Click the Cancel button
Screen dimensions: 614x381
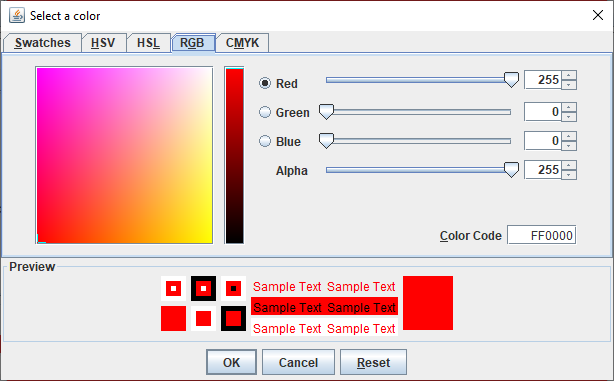point(298,362)
